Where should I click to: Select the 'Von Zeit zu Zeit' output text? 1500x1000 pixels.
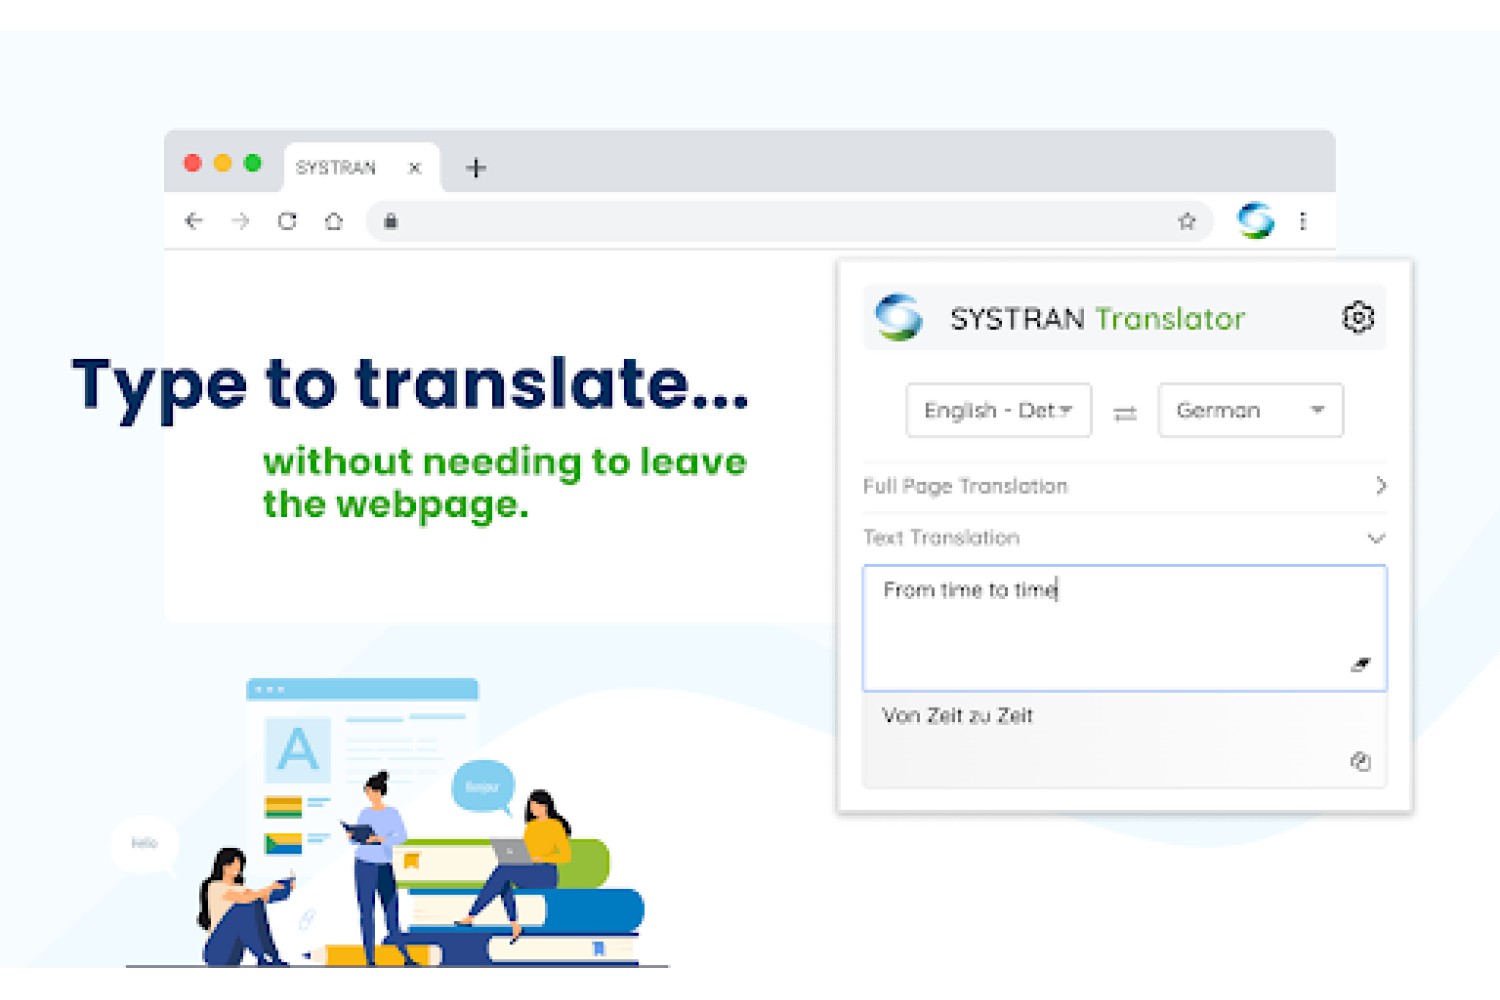[957, 716]
